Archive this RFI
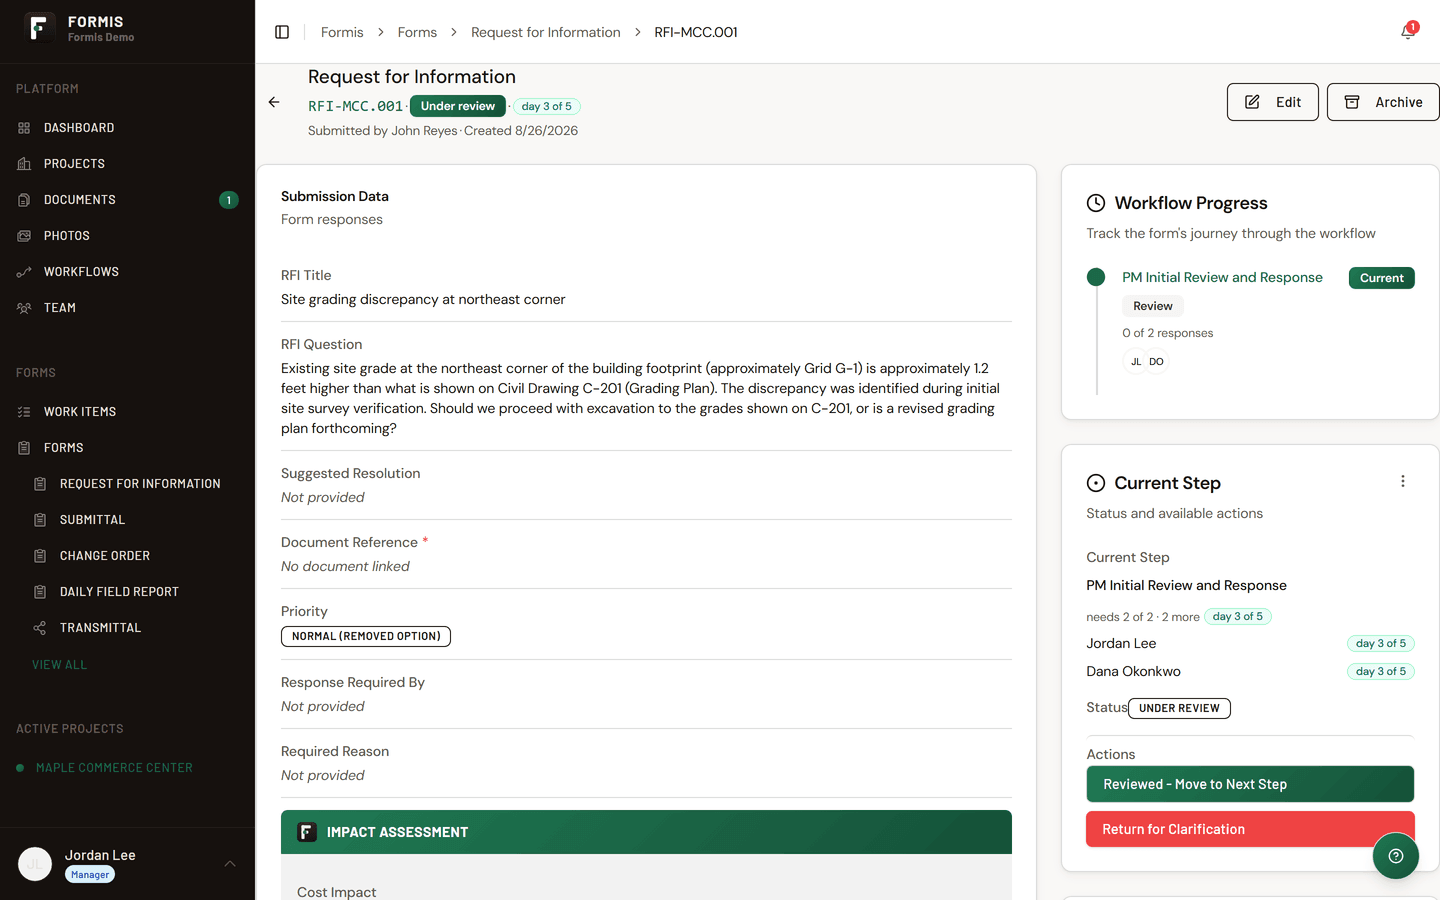This screenshot has width=1440, height=900. click(1384, 102)
